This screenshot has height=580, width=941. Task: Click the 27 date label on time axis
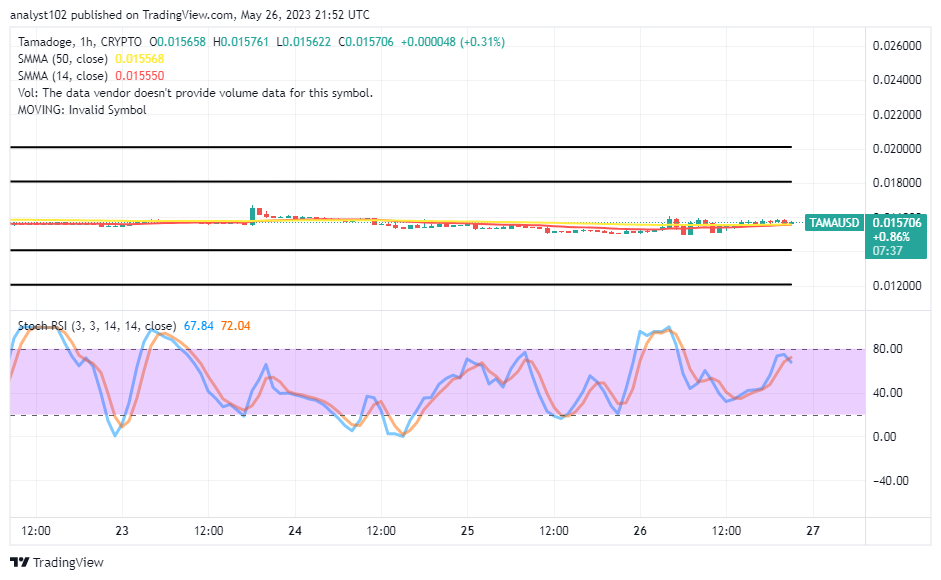tap(813, 531)
